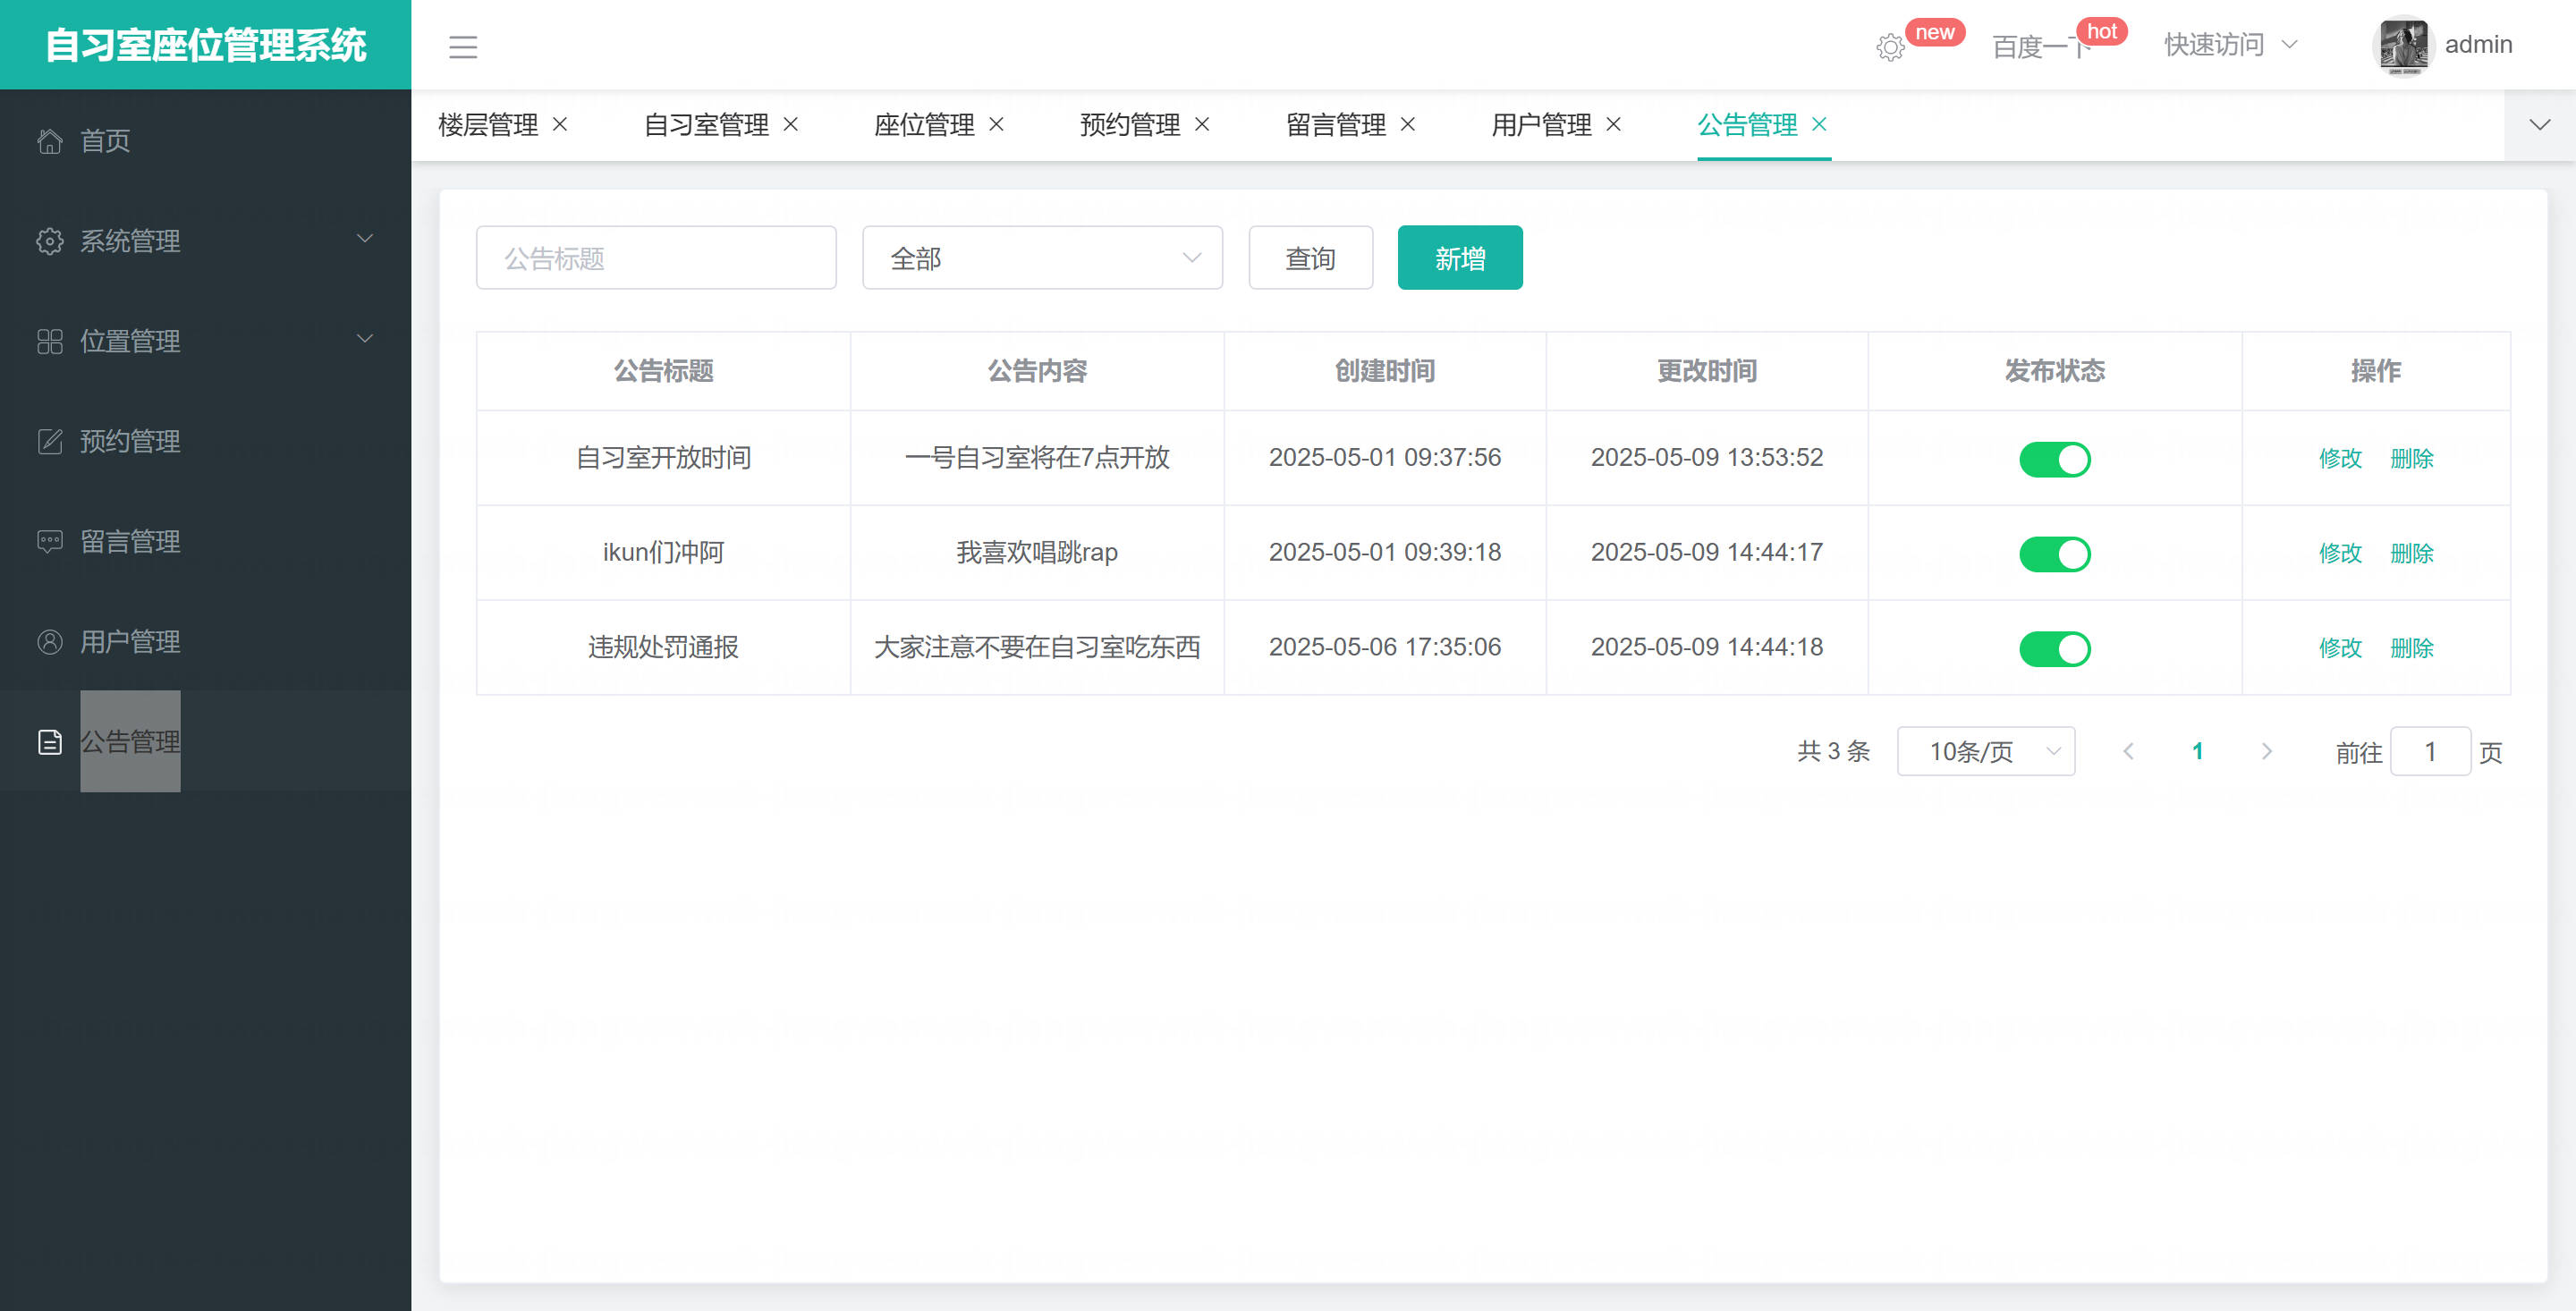Select page 1 in pagination
This screenshot has height=1311, width=2576.
click(x=2198, y=751)
